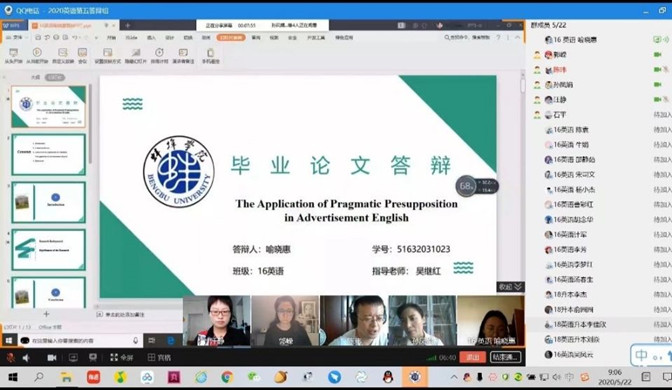Open the 开始 home ribbon tab
This screenshot has width=672, height=390.
[x=111, y=38]
